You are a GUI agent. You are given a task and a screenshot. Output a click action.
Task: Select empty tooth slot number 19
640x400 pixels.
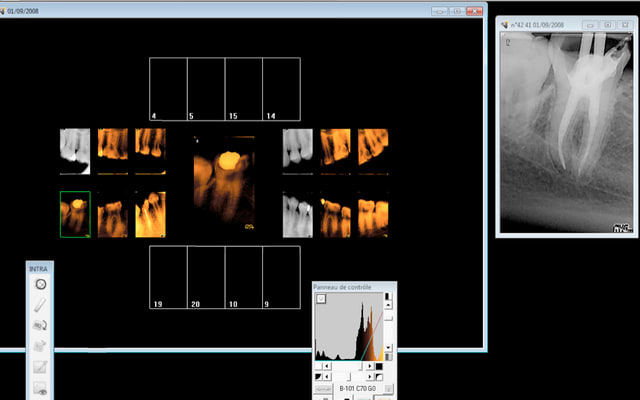168,277
